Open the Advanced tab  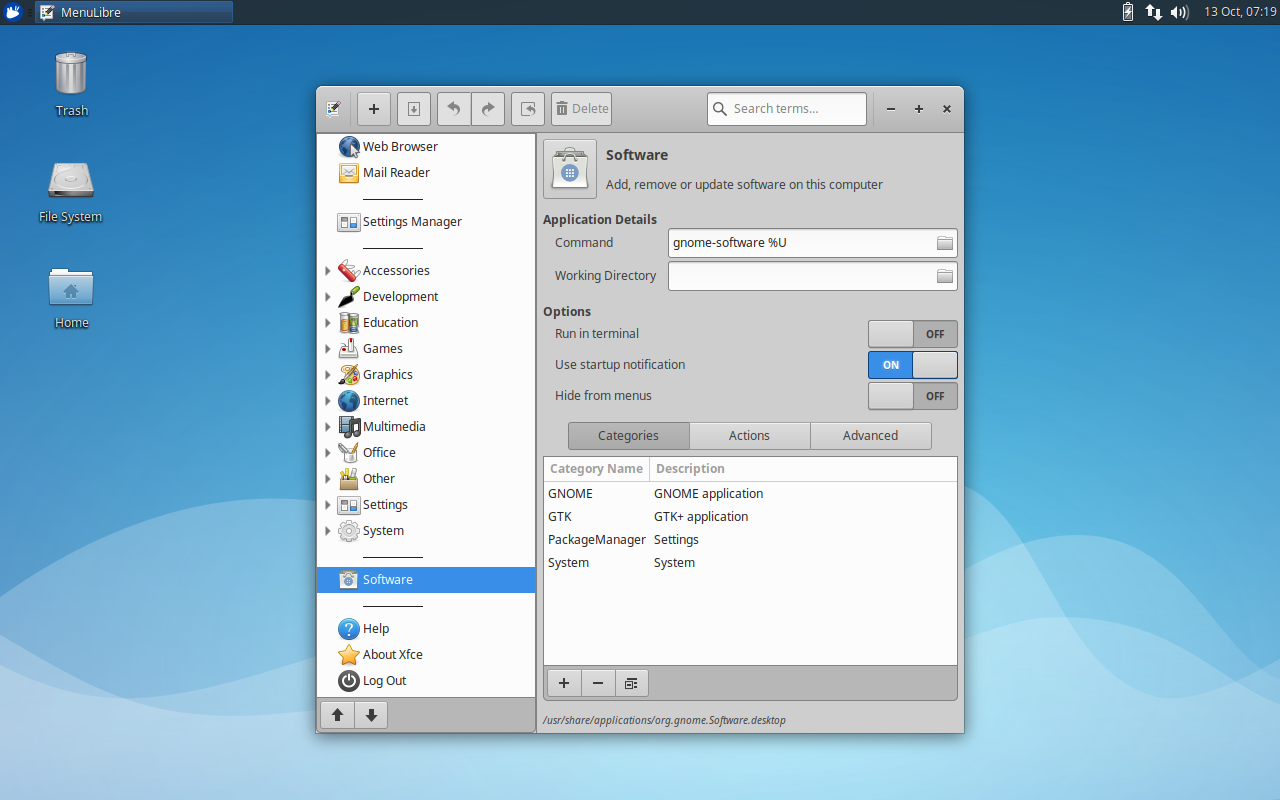(x=870, y=435)
